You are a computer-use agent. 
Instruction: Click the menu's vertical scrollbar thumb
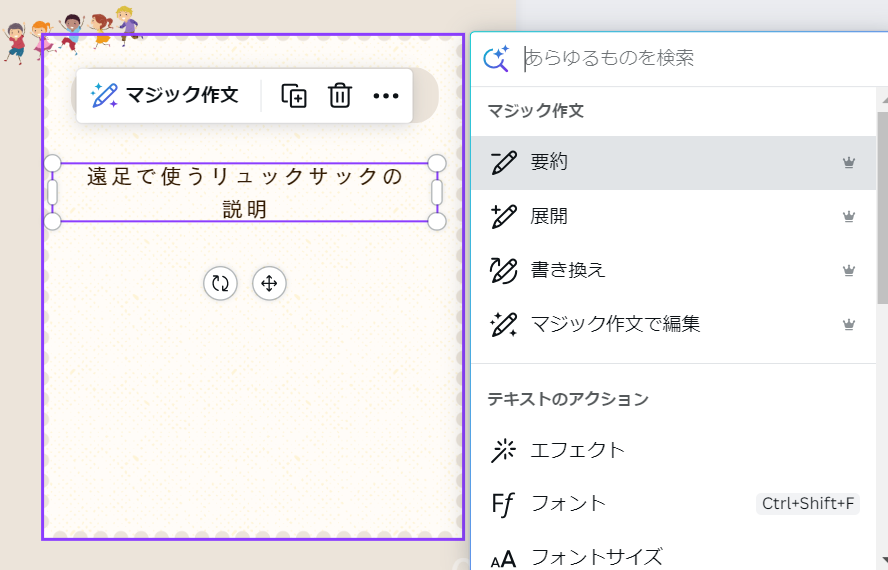click(882, 207)
